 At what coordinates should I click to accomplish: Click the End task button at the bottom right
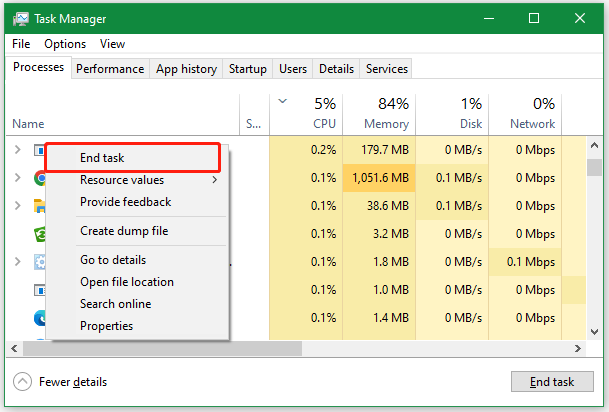(552, 382)
